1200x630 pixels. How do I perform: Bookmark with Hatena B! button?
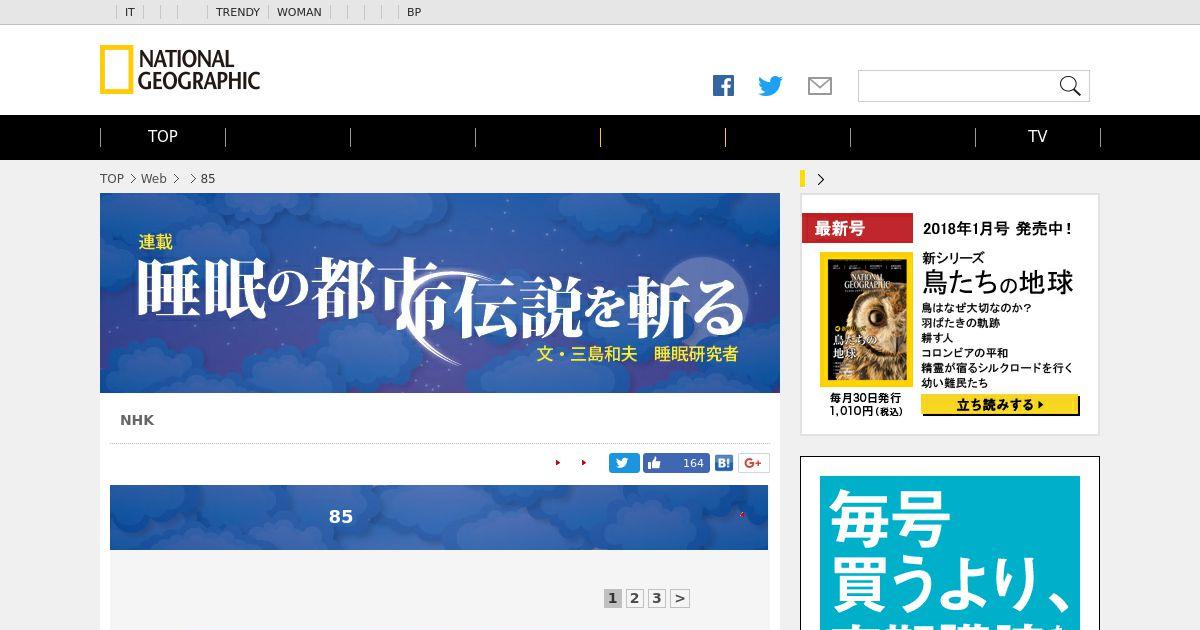click(x=724, y=463)
